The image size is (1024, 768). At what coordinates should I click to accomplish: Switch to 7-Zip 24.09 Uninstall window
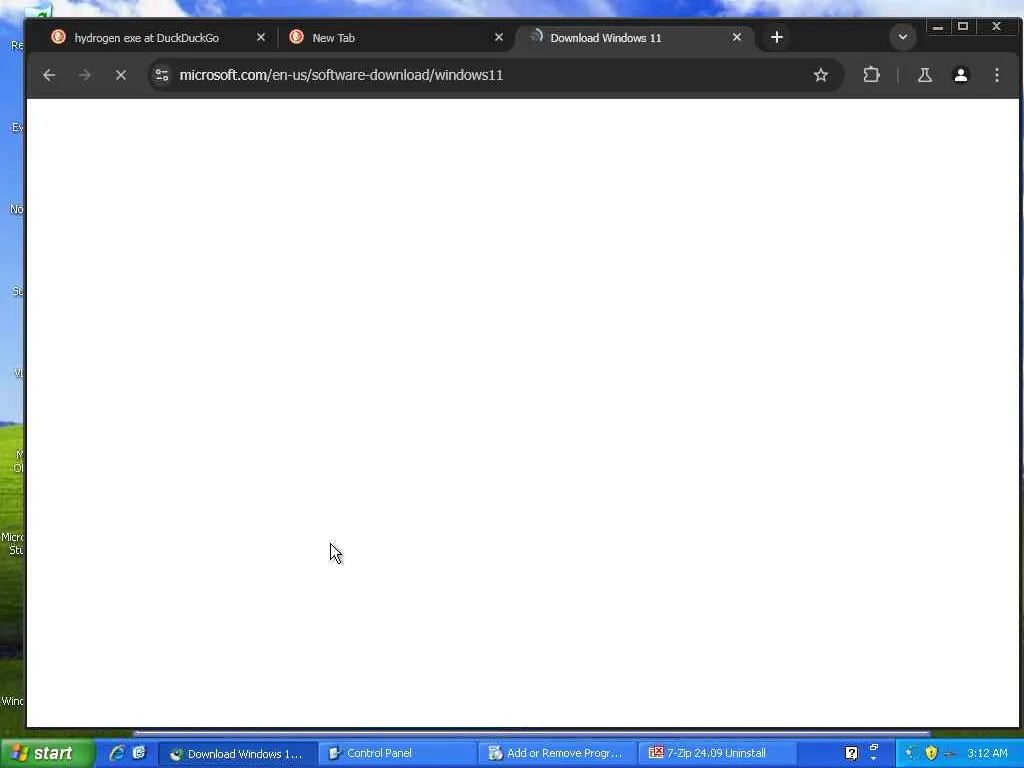(x=717, y=754)
